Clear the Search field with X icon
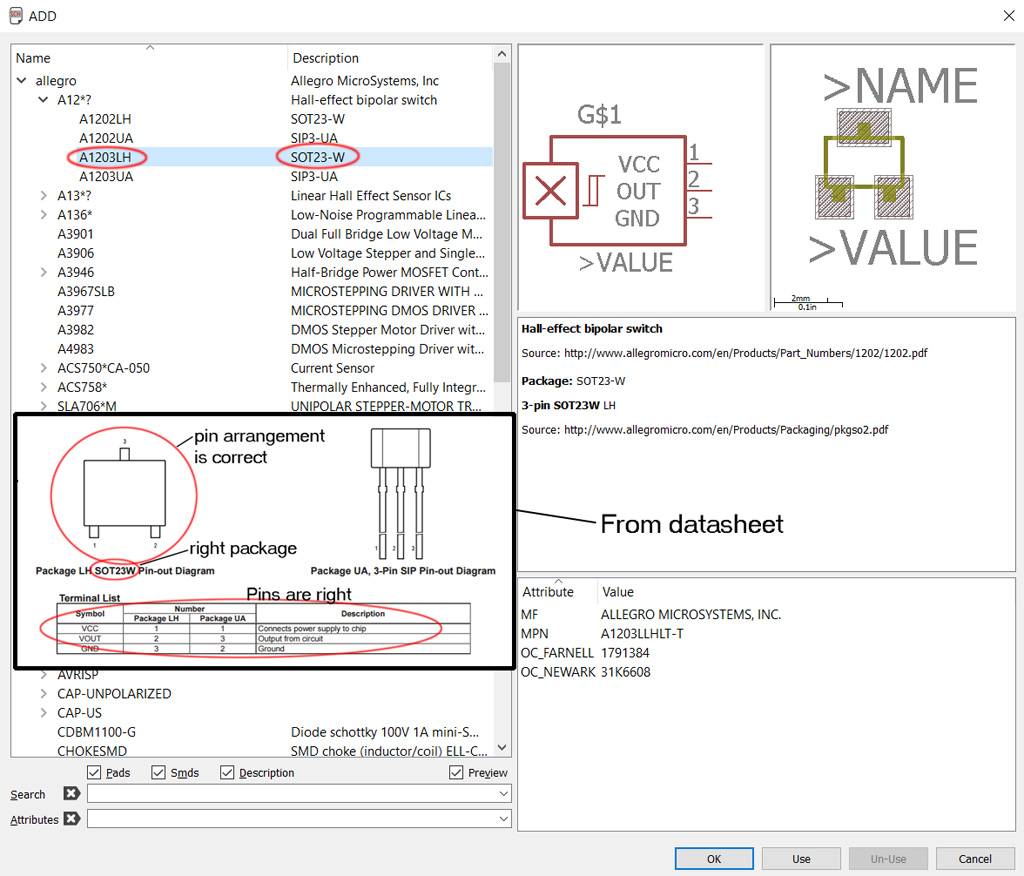1024x876 pixels. (71, 793)
